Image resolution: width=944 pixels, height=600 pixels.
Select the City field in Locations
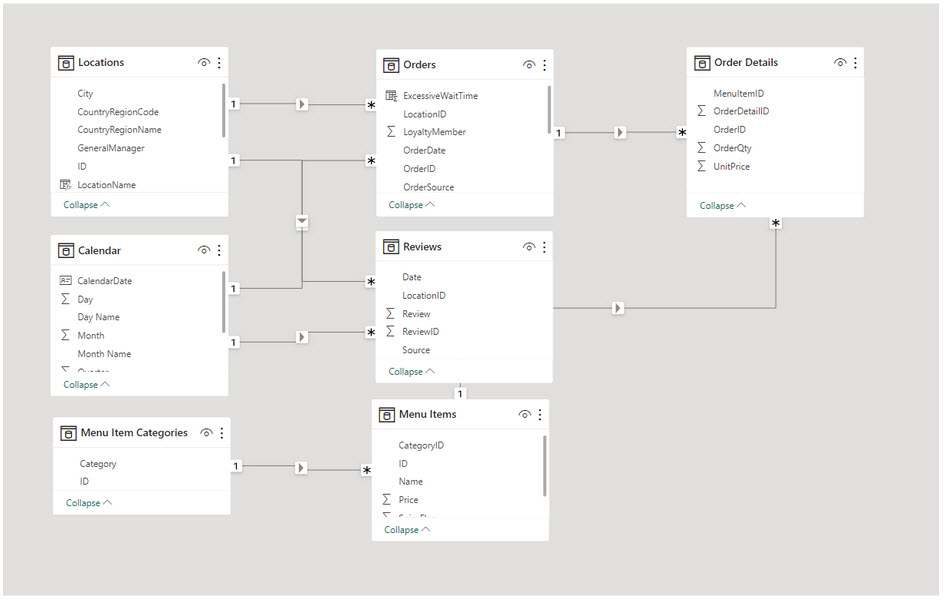coord(85,93)
